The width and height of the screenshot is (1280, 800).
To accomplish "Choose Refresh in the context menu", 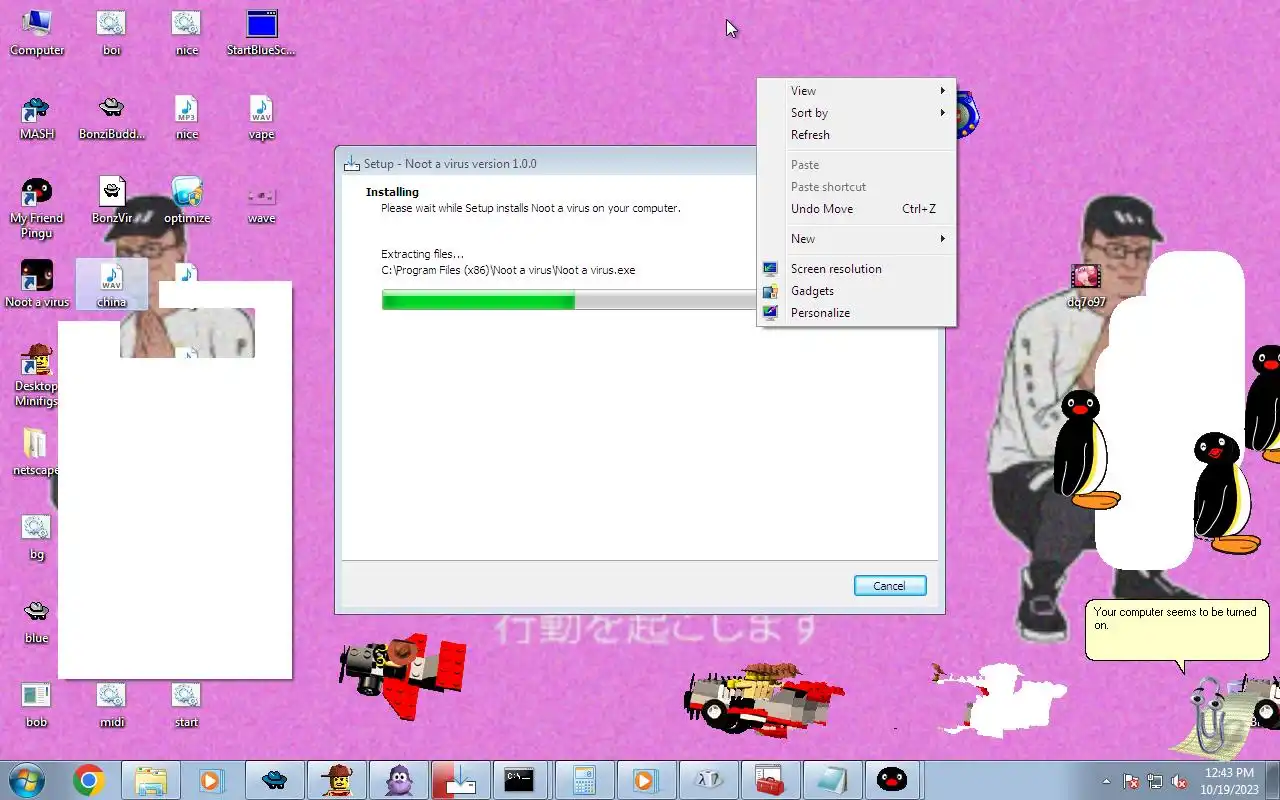I will pos(856,135).
